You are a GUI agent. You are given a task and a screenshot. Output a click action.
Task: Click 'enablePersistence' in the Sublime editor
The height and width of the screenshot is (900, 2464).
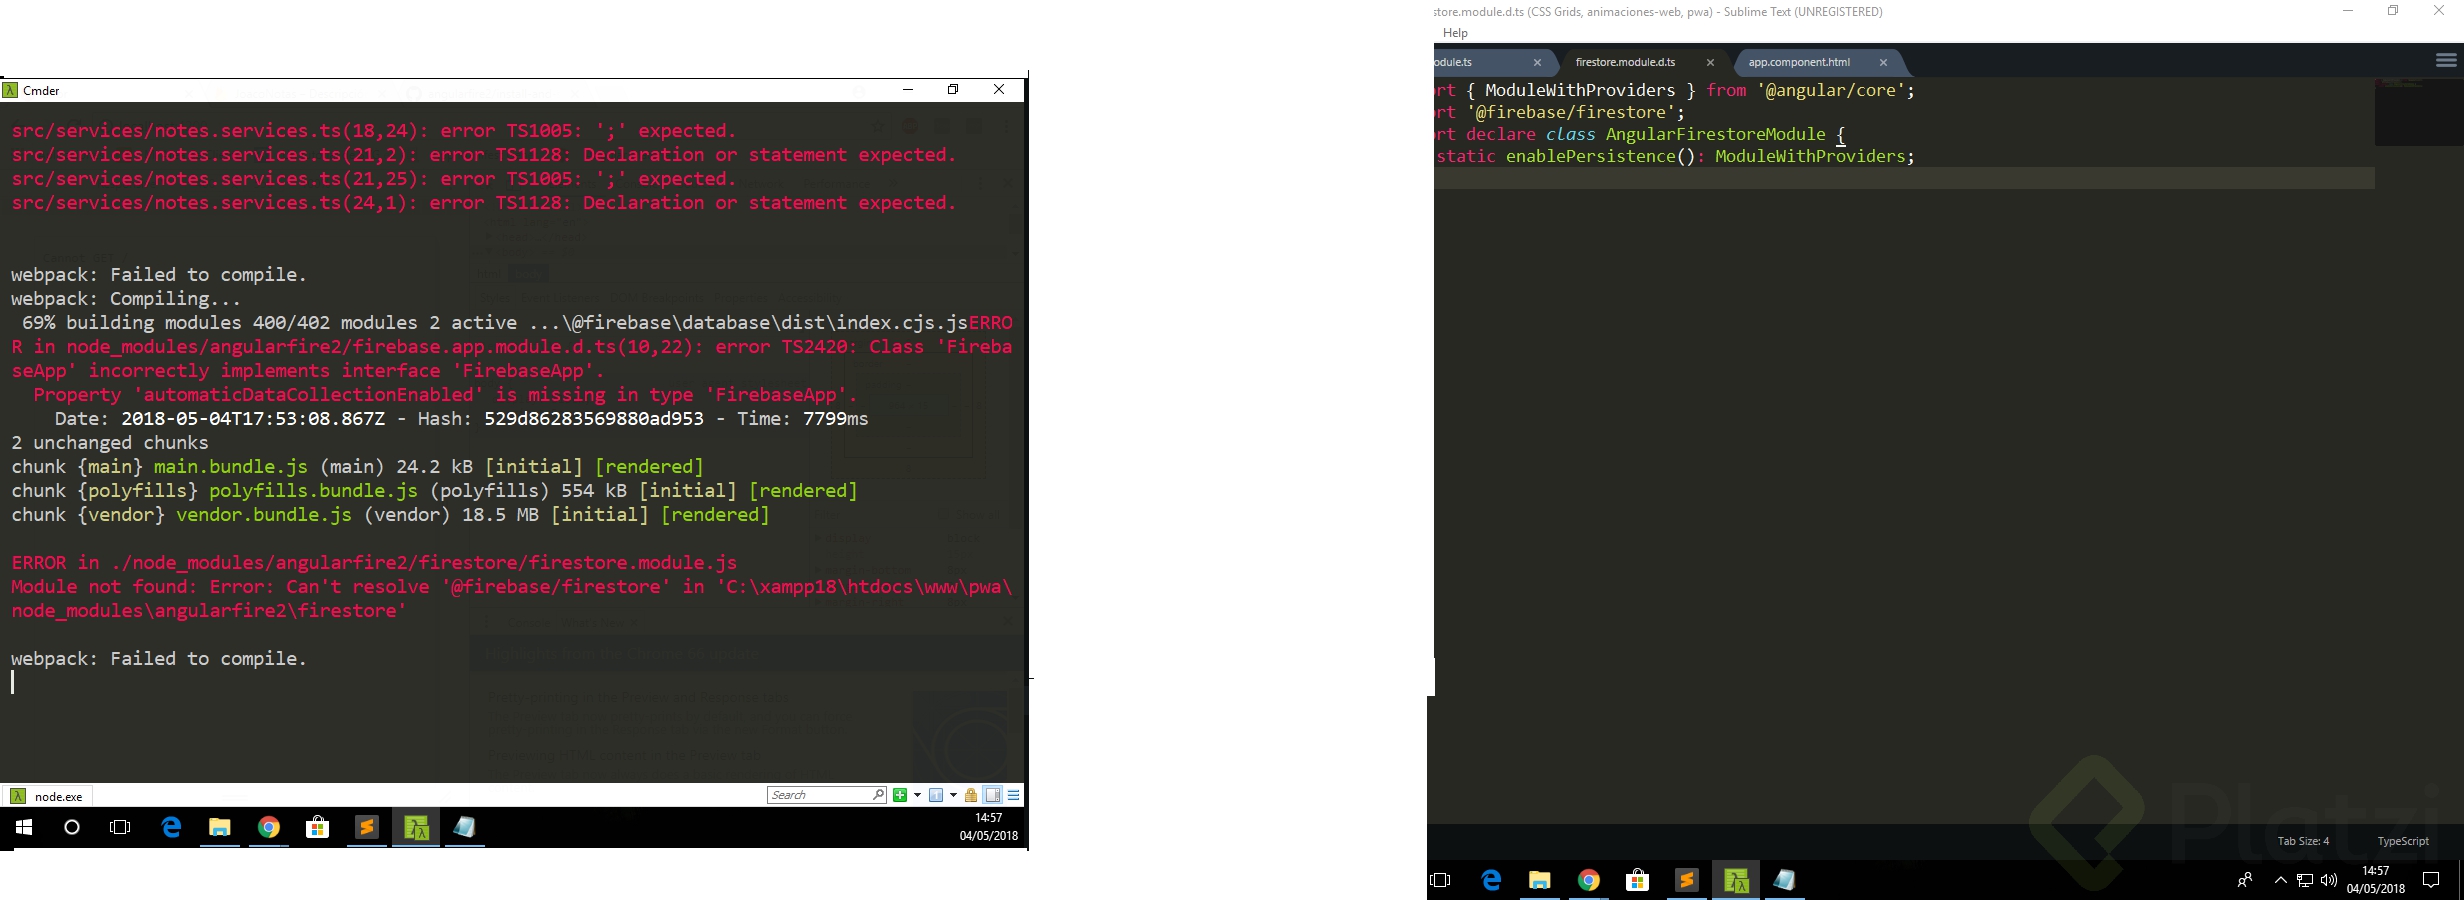(x=1591, y=156)
